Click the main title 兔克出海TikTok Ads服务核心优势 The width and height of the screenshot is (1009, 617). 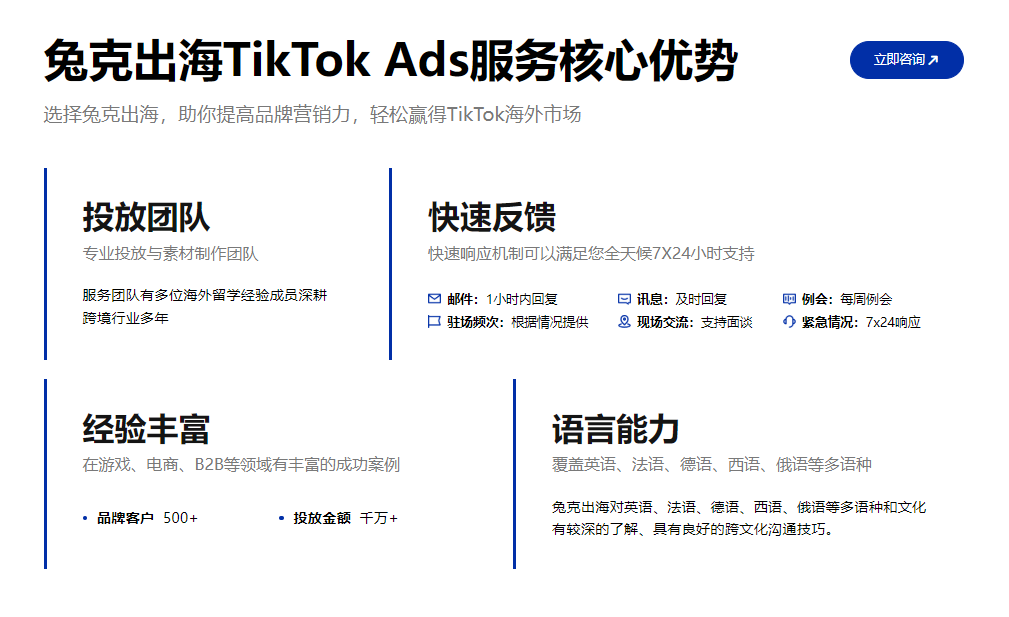click(390, 62)
